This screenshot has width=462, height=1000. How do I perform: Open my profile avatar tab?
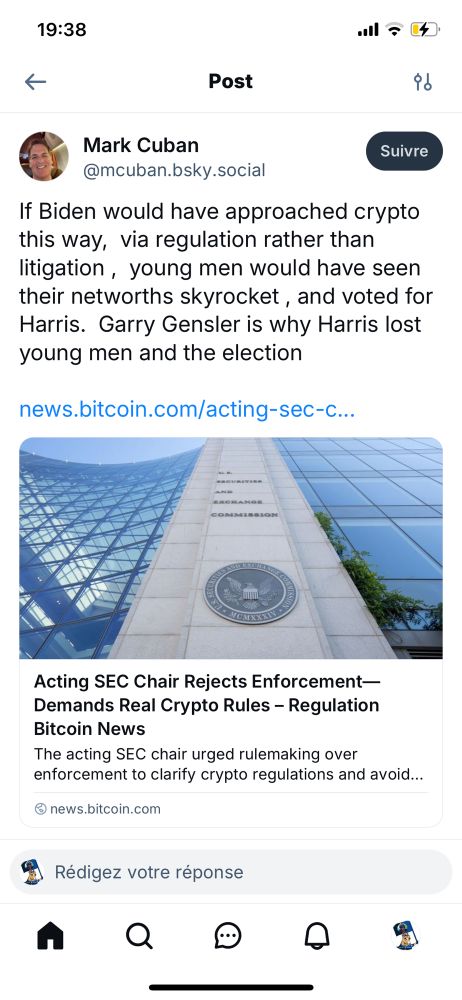pyautogui.click(x=405, y=936)
